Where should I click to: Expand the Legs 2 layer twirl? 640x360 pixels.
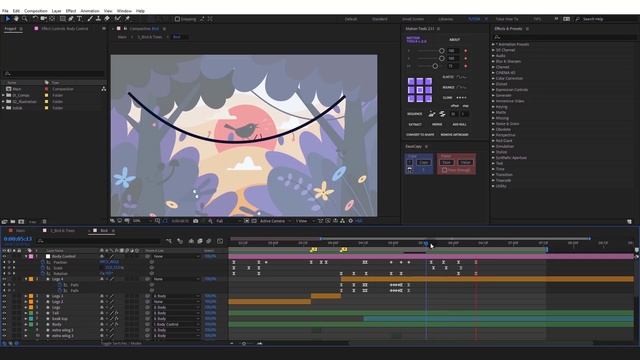click(26, 302)
